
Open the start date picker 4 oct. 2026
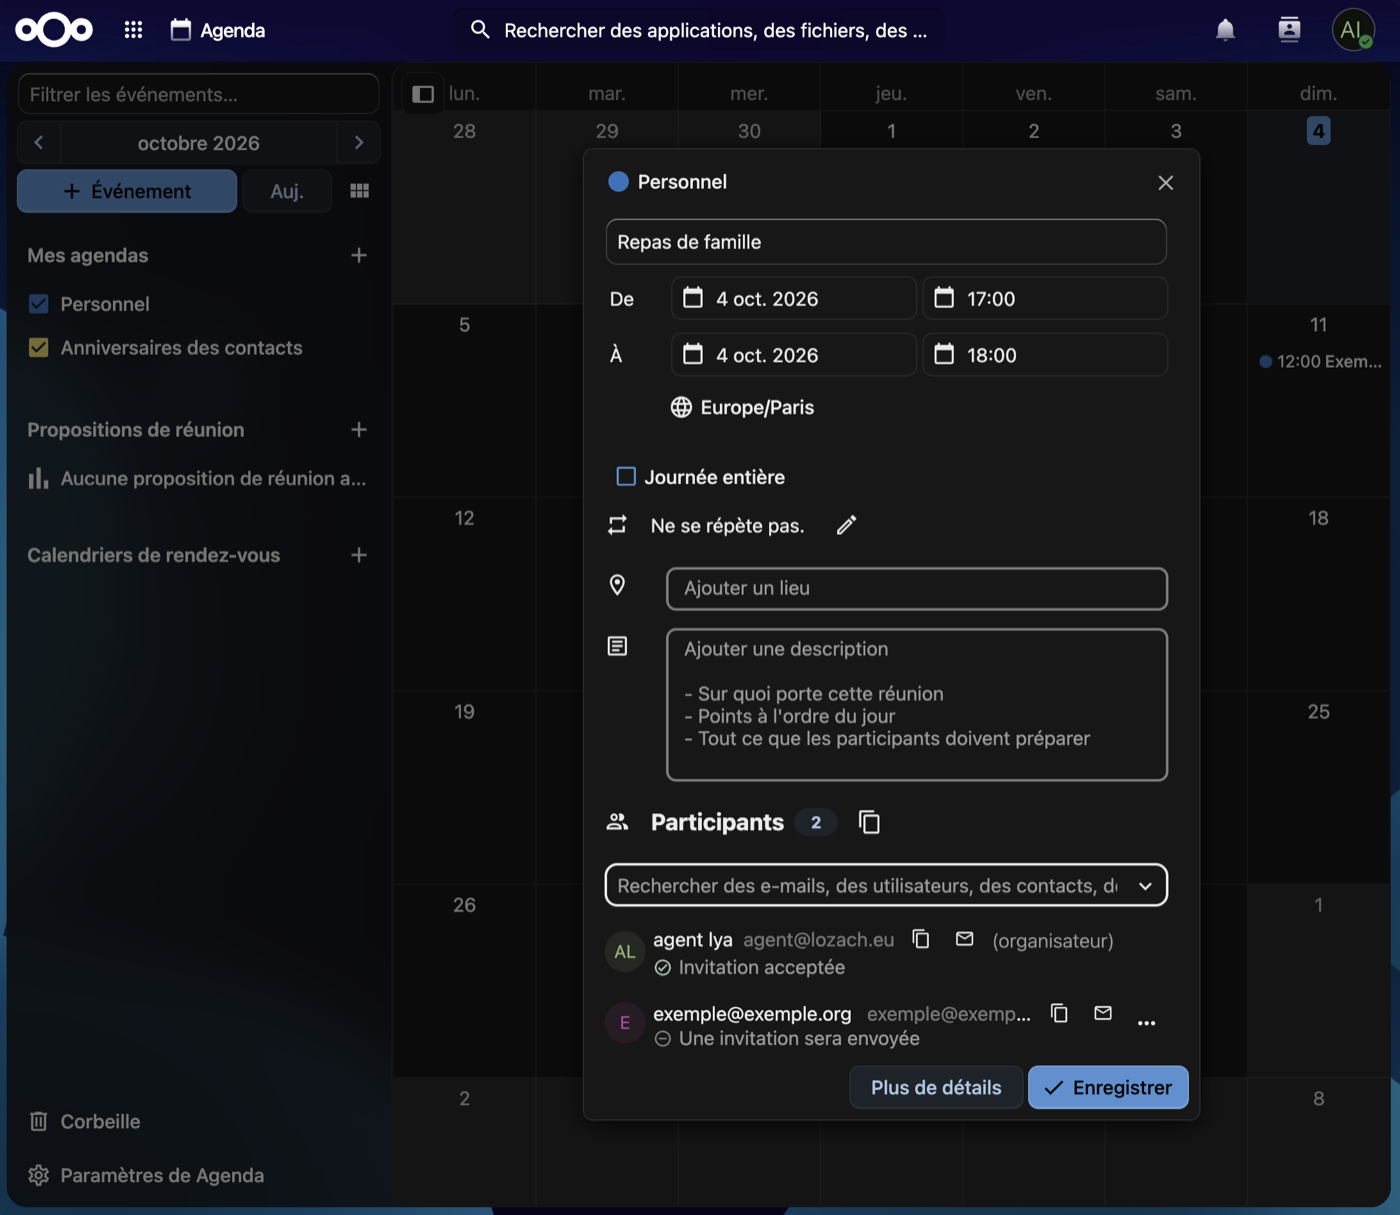(794, 298)
